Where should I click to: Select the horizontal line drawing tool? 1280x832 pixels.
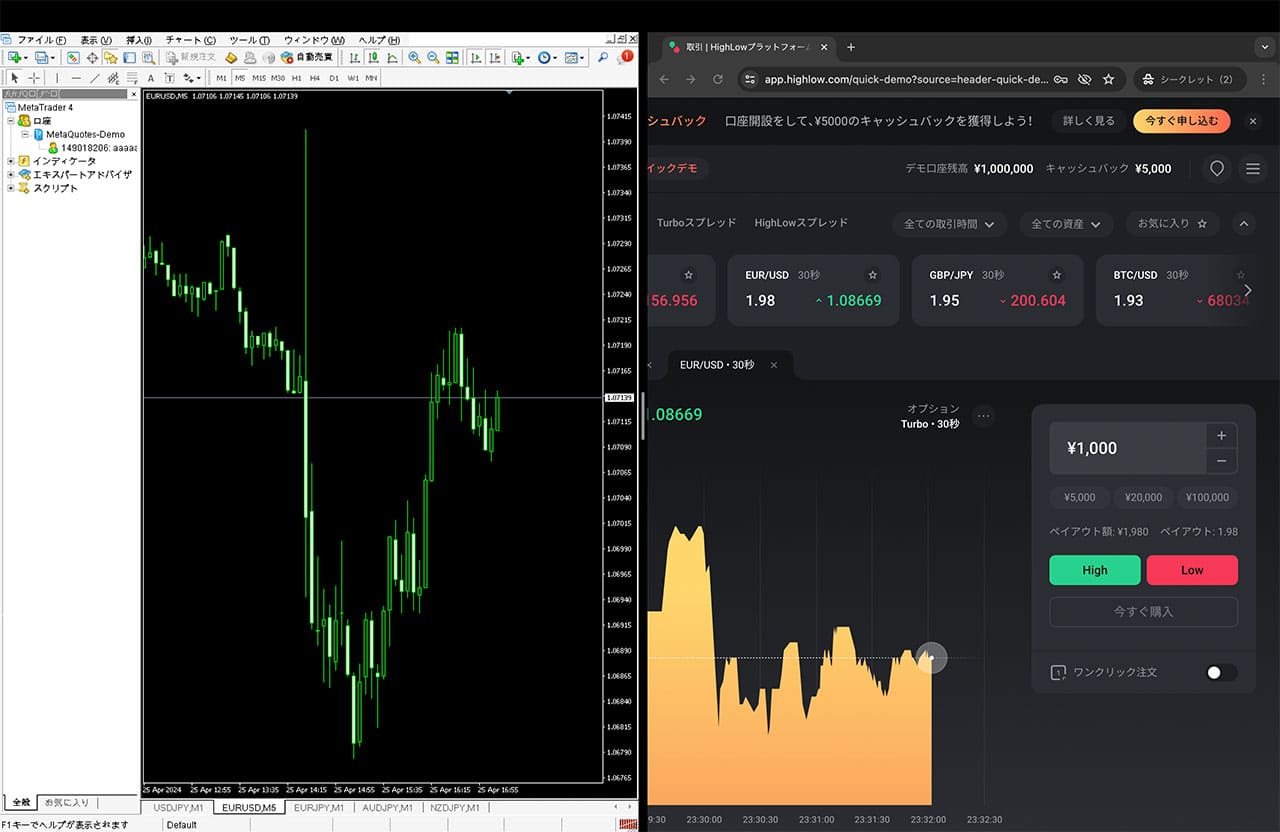[76, 77]
